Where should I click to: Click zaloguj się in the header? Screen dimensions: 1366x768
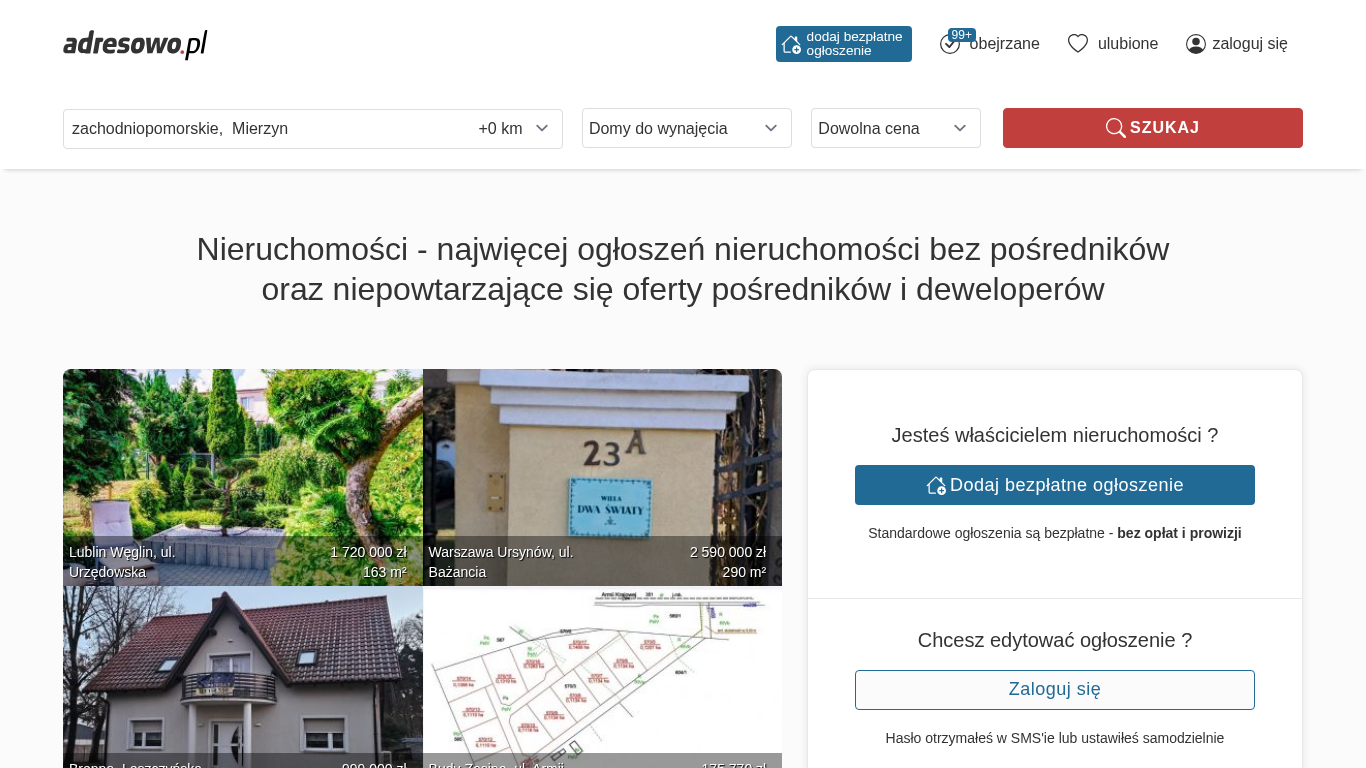click(1249, 44)
